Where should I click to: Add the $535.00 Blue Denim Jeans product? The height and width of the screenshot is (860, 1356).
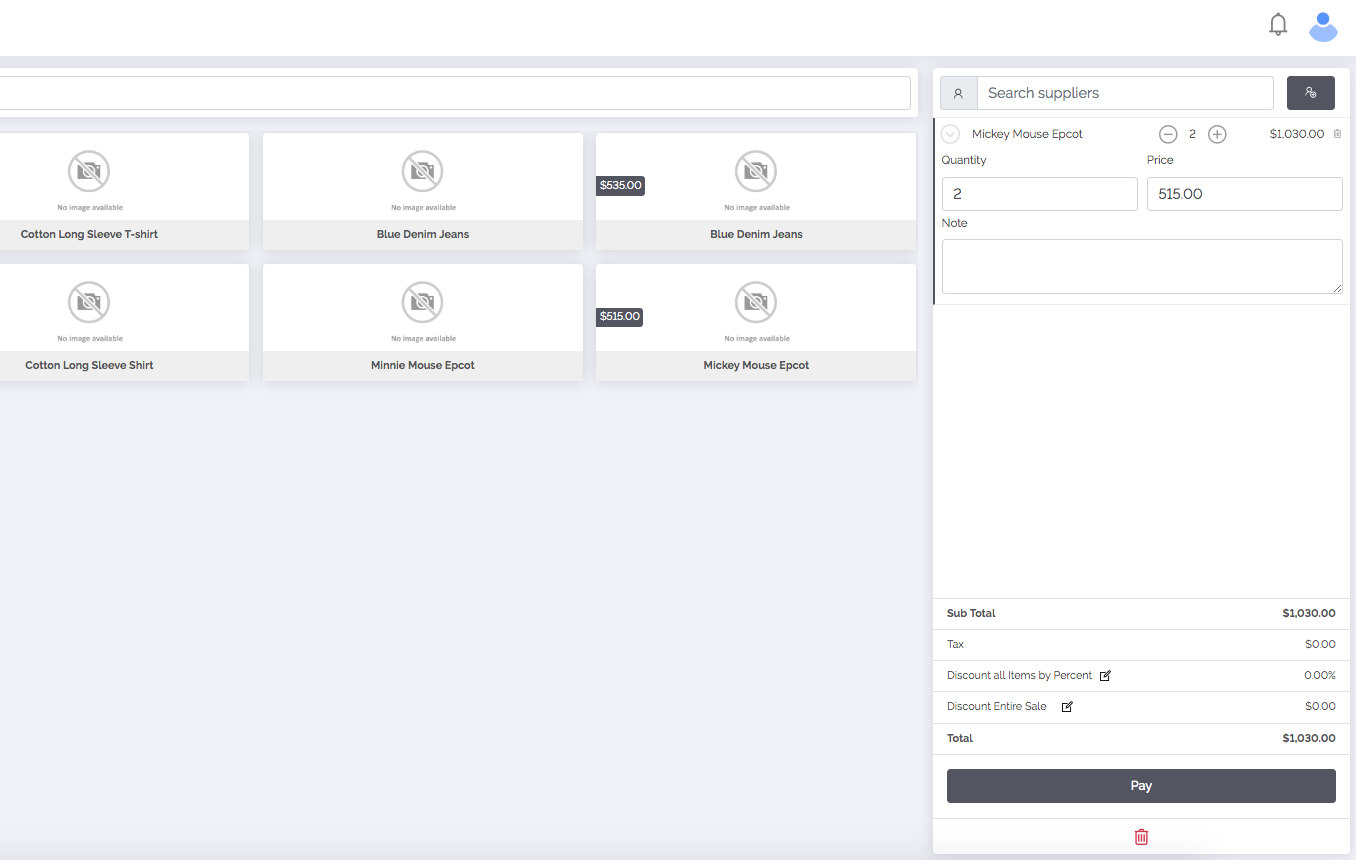(x=756, y=191)
